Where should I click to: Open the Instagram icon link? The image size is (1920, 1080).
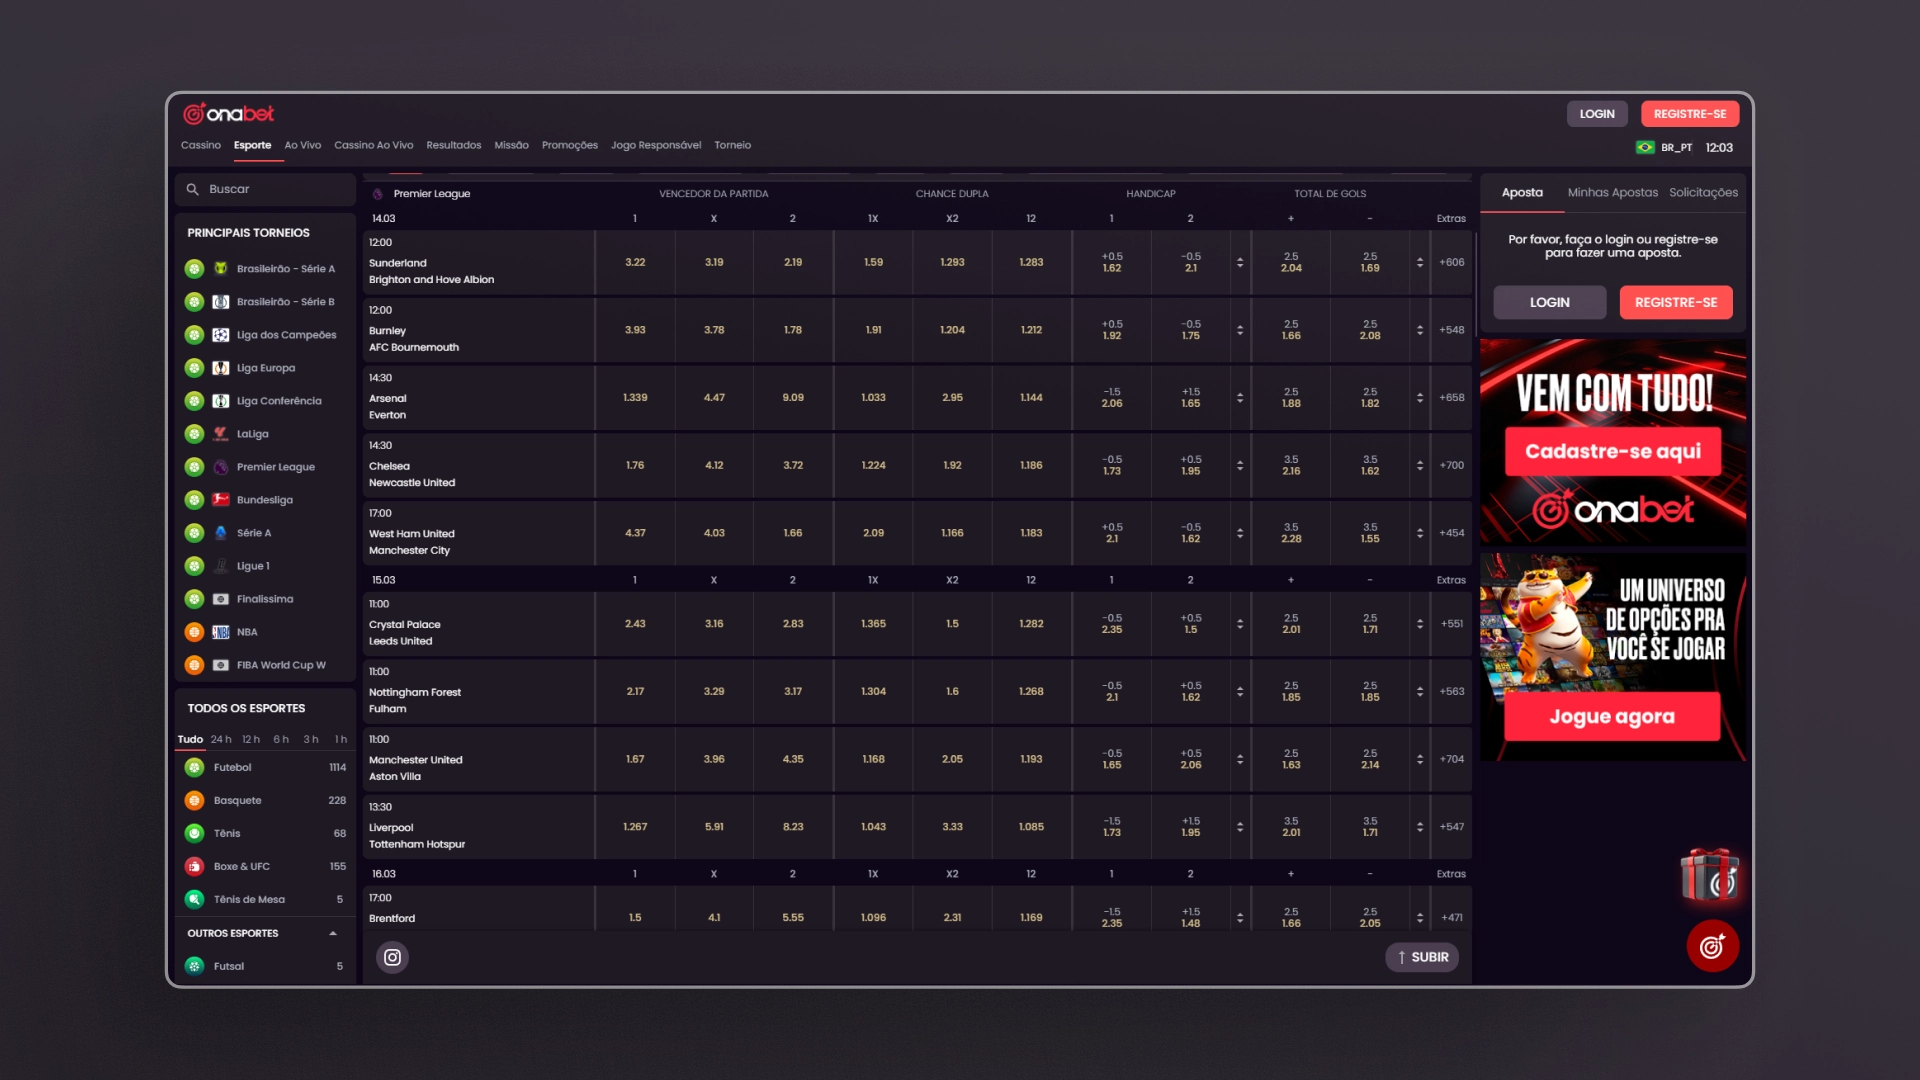point(392,957)
